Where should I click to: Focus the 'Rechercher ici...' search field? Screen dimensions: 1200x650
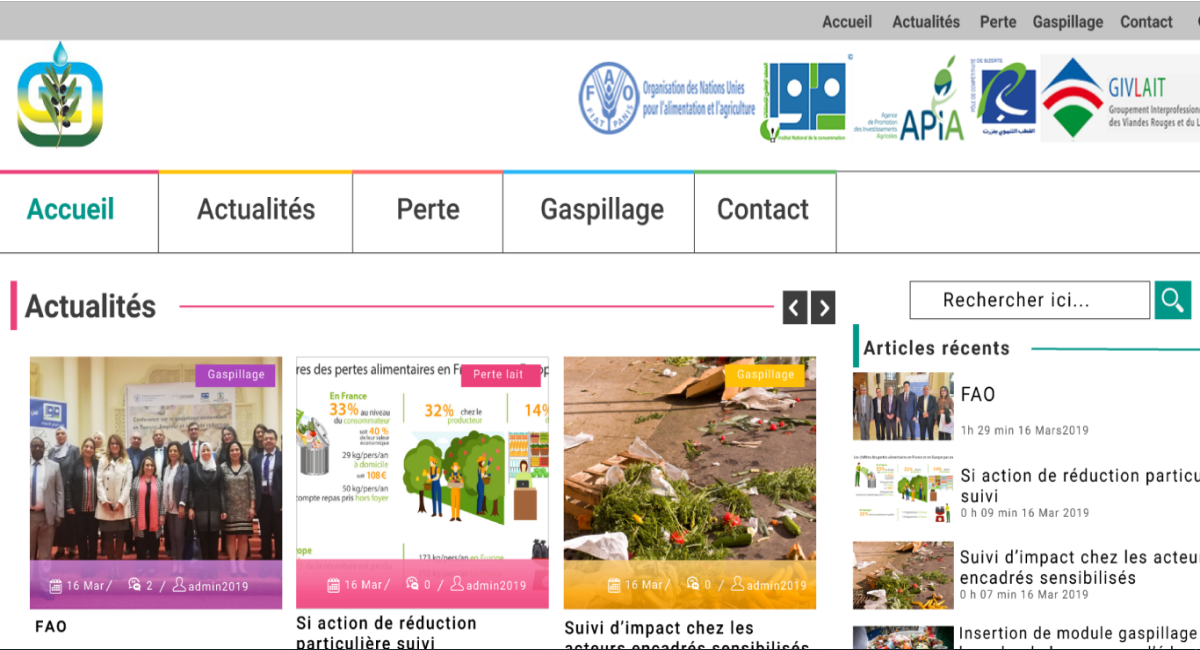click(1030, 300)
